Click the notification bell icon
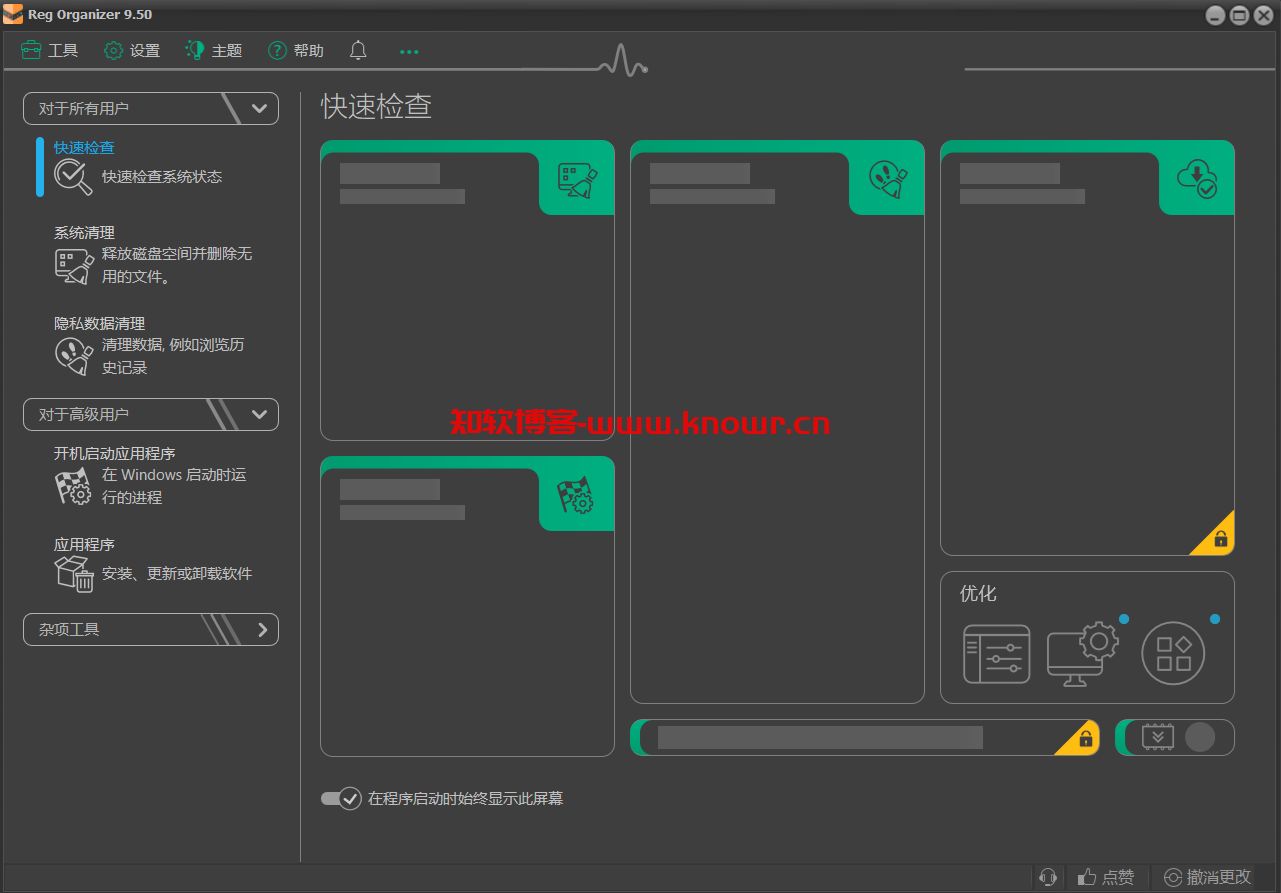Image resolution: width=1281 pixels, height=893 pixels. pyautogui.click(x=358, y=50)
